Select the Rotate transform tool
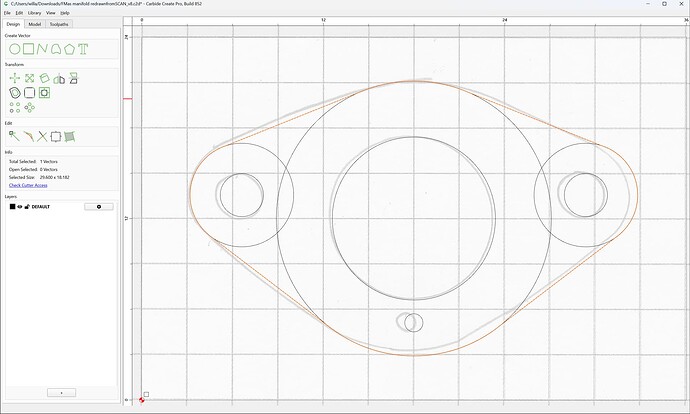690x414 pixels. pyautogui.click(x=44, y=78)
